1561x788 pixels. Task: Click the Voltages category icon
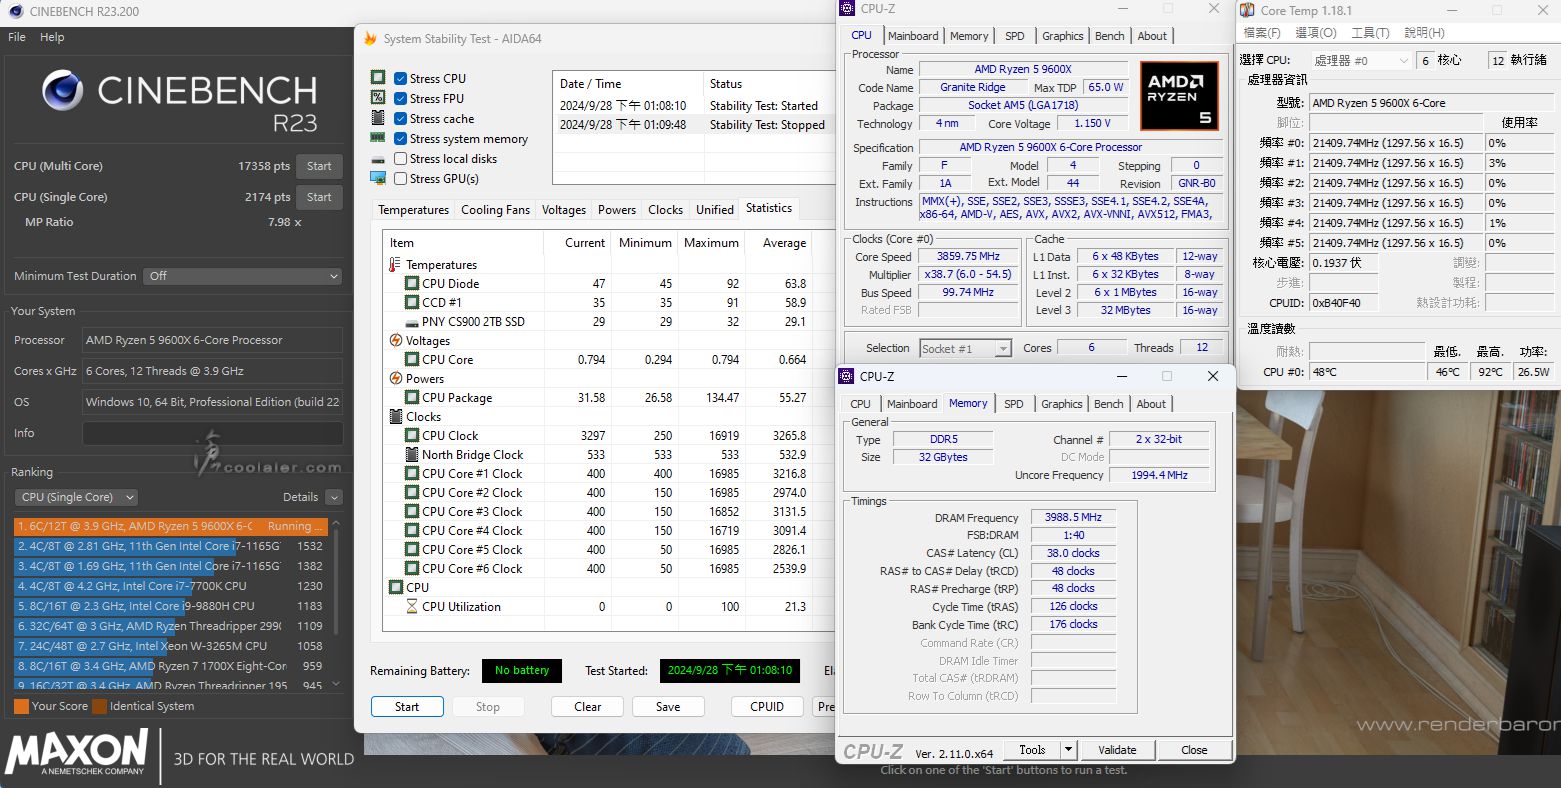point(395,341)
